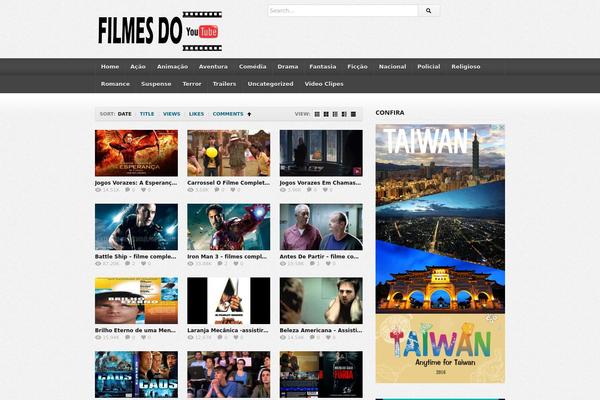Click Laranja Mecânica title link
Viewport: 600px width, 400px height.
coord(228,330)
